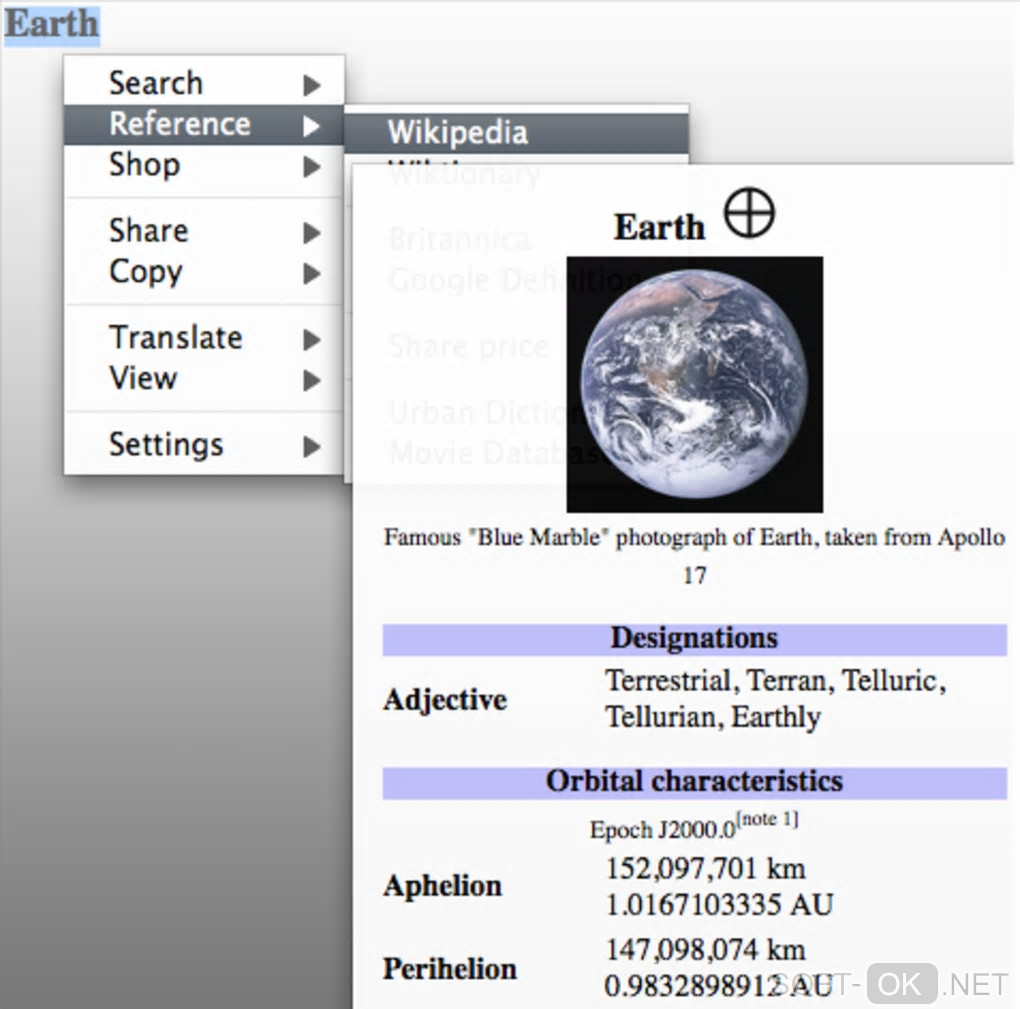Click the arrow beside Share
Image resolution: width=1020 pixels, height=1009 pixels.
[x=312, y=232]
